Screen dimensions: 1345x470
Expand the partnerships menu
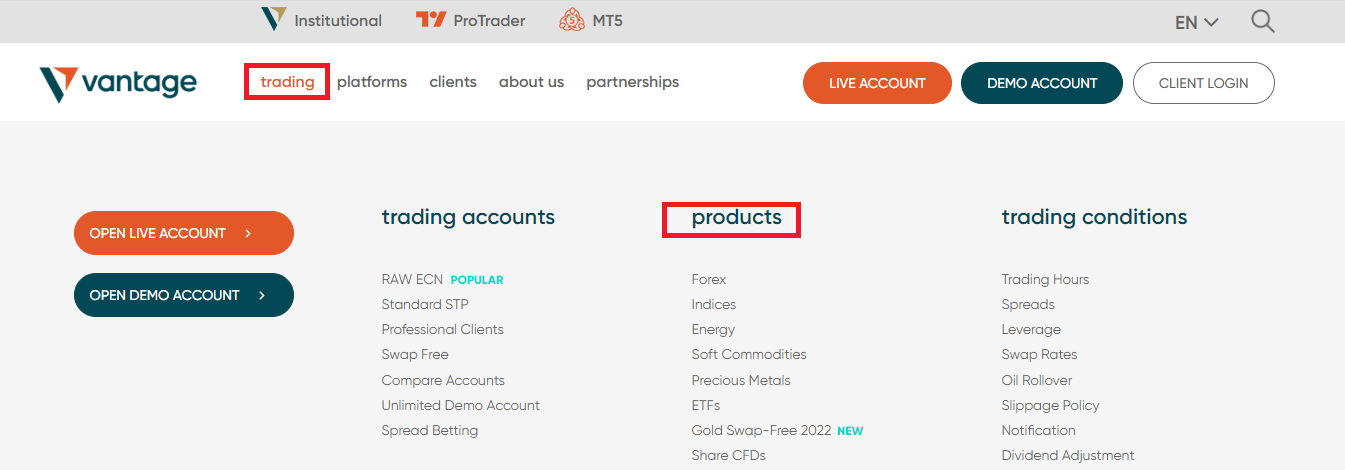pyautogui.click(x=632, y=82)
